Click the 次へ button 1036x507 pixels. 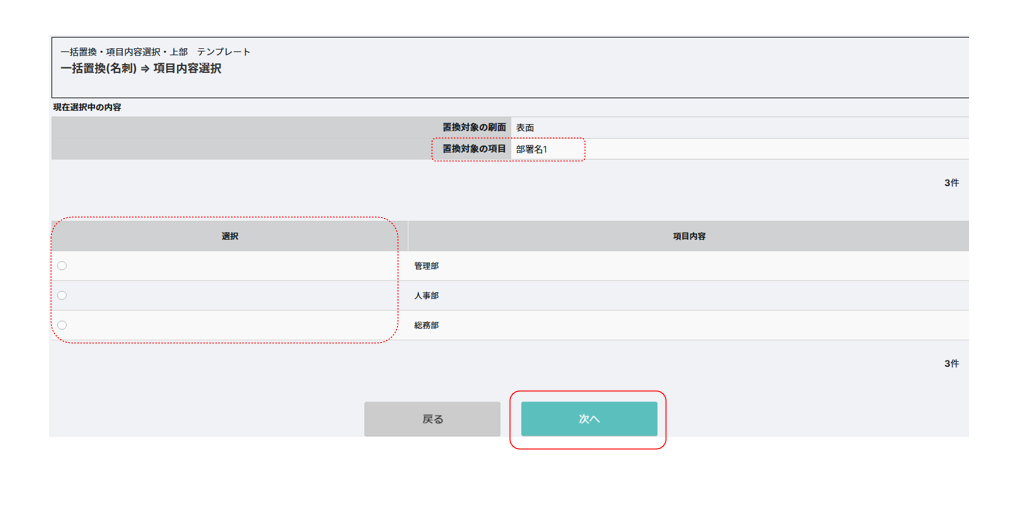pyautogui.click(x=589, y=419)
